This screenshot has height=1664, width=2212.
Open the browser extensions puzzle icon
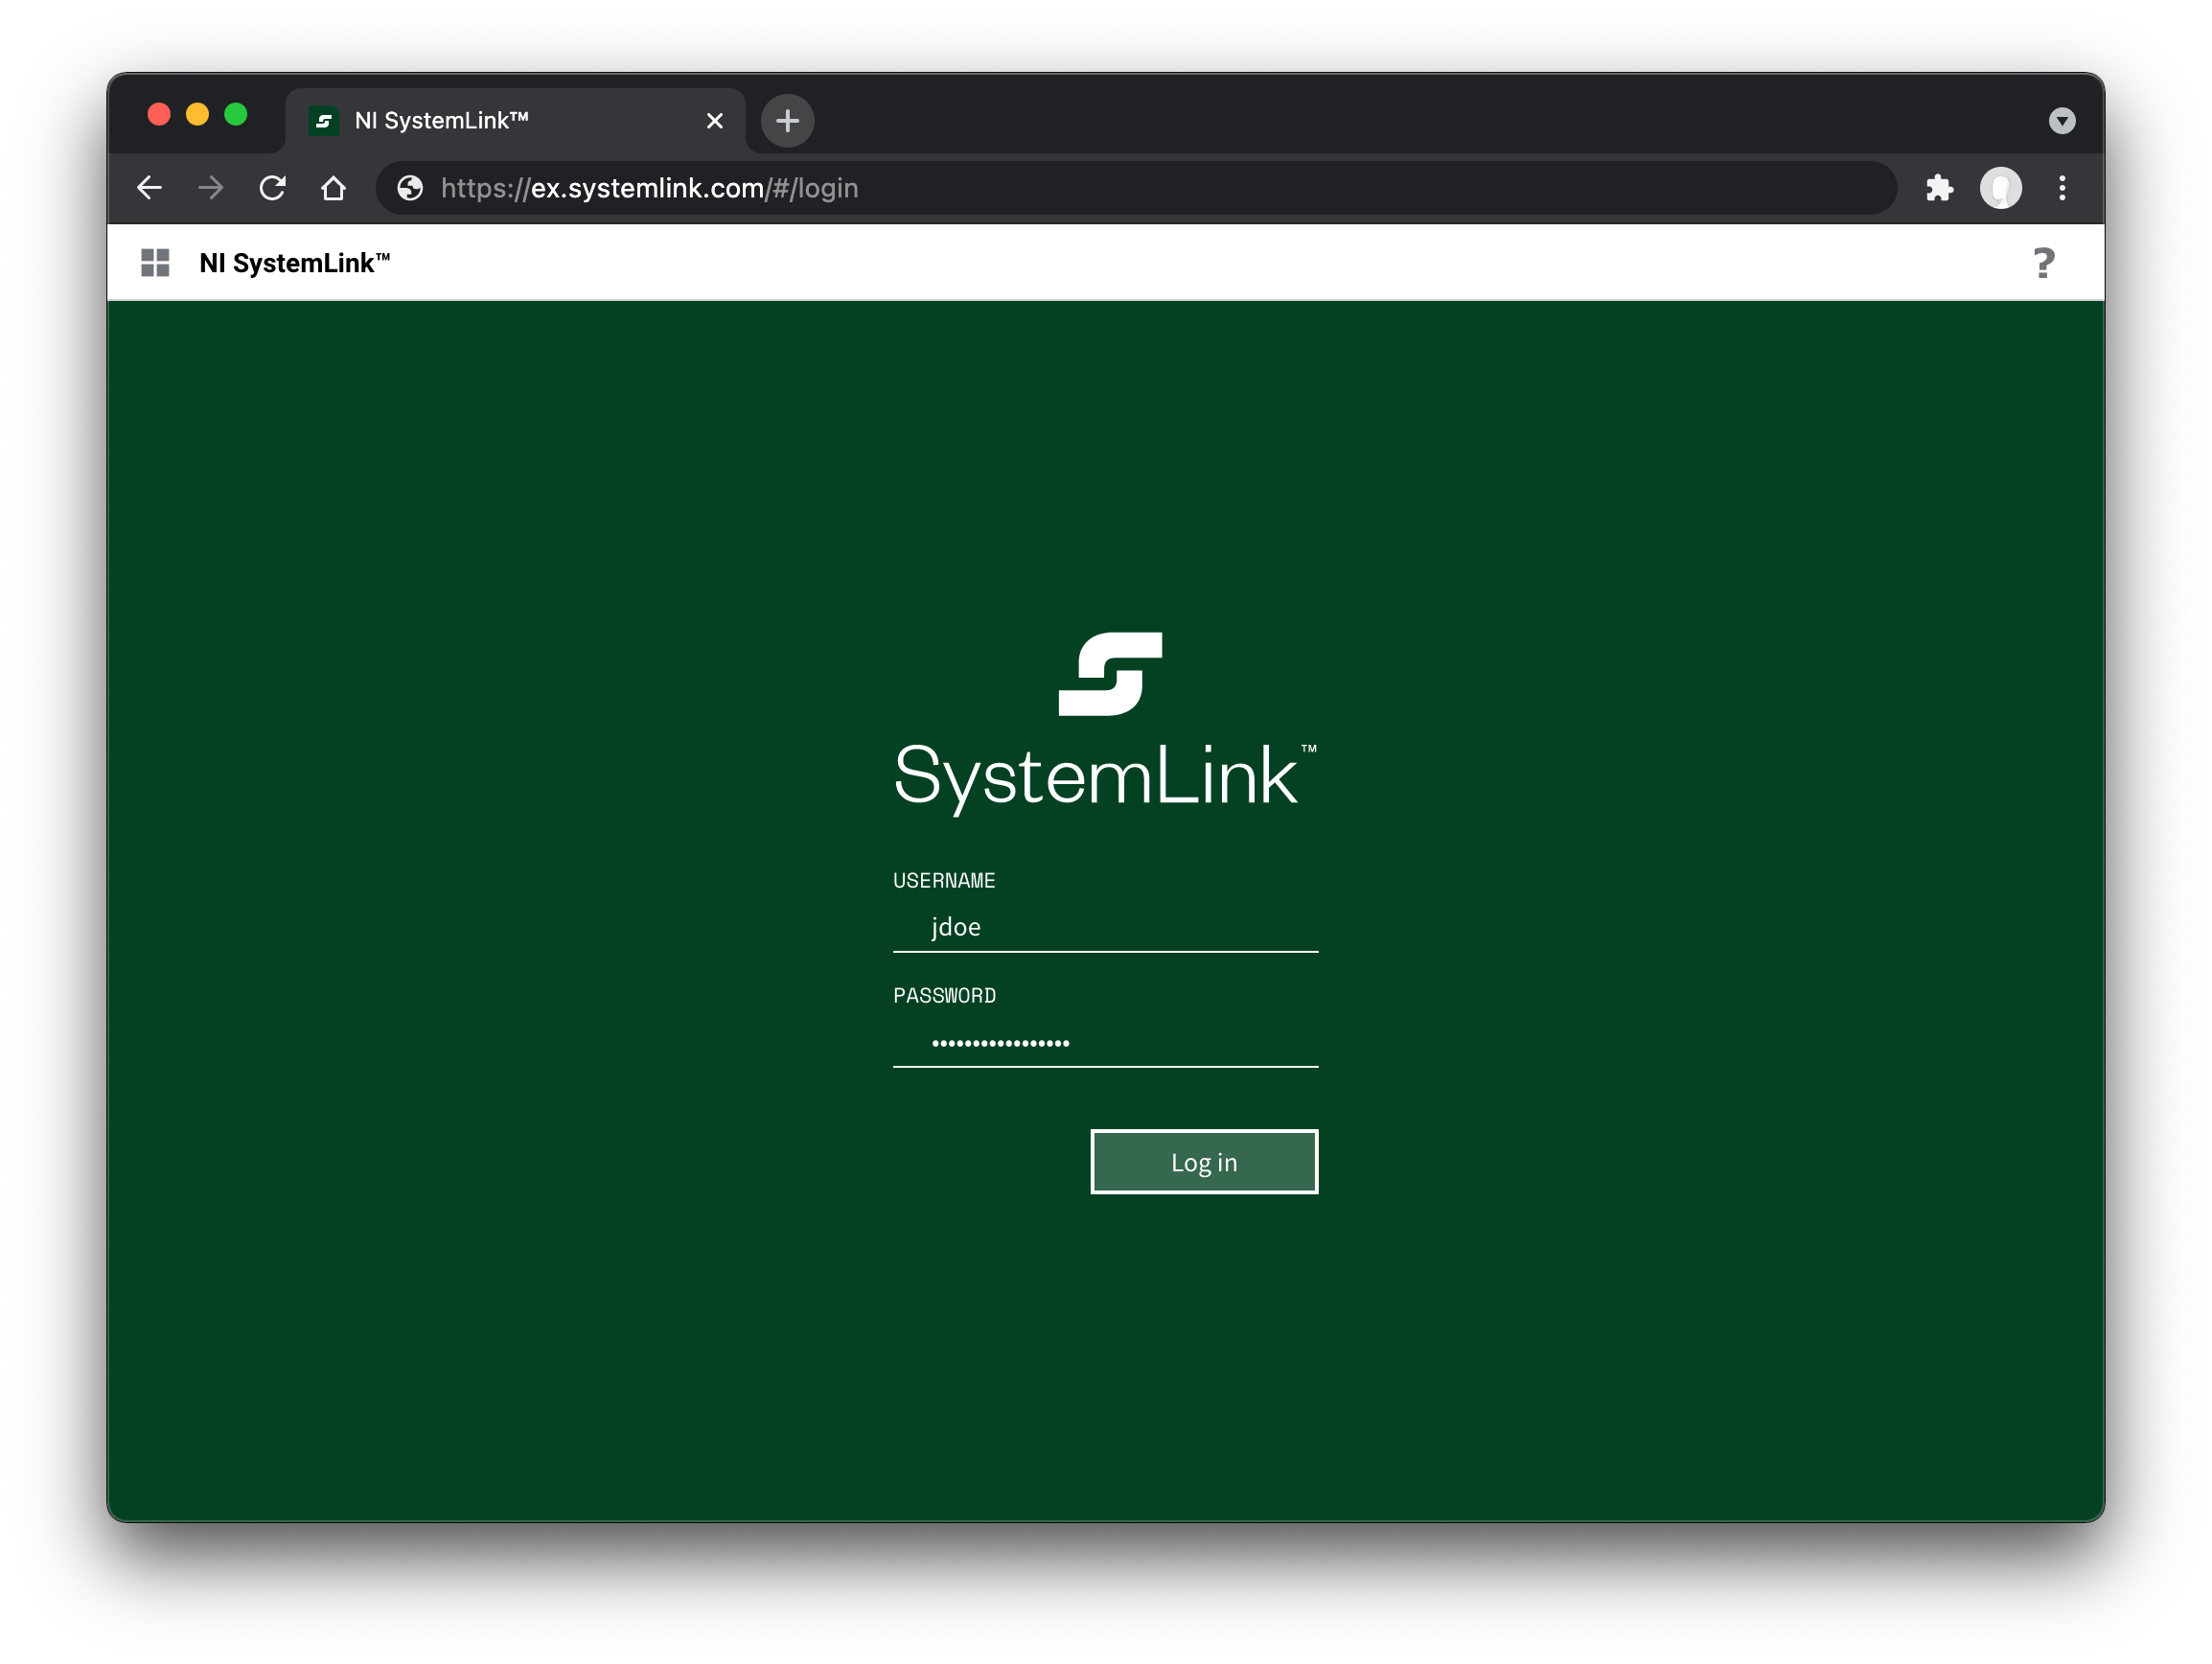(x=1938, y=188)
